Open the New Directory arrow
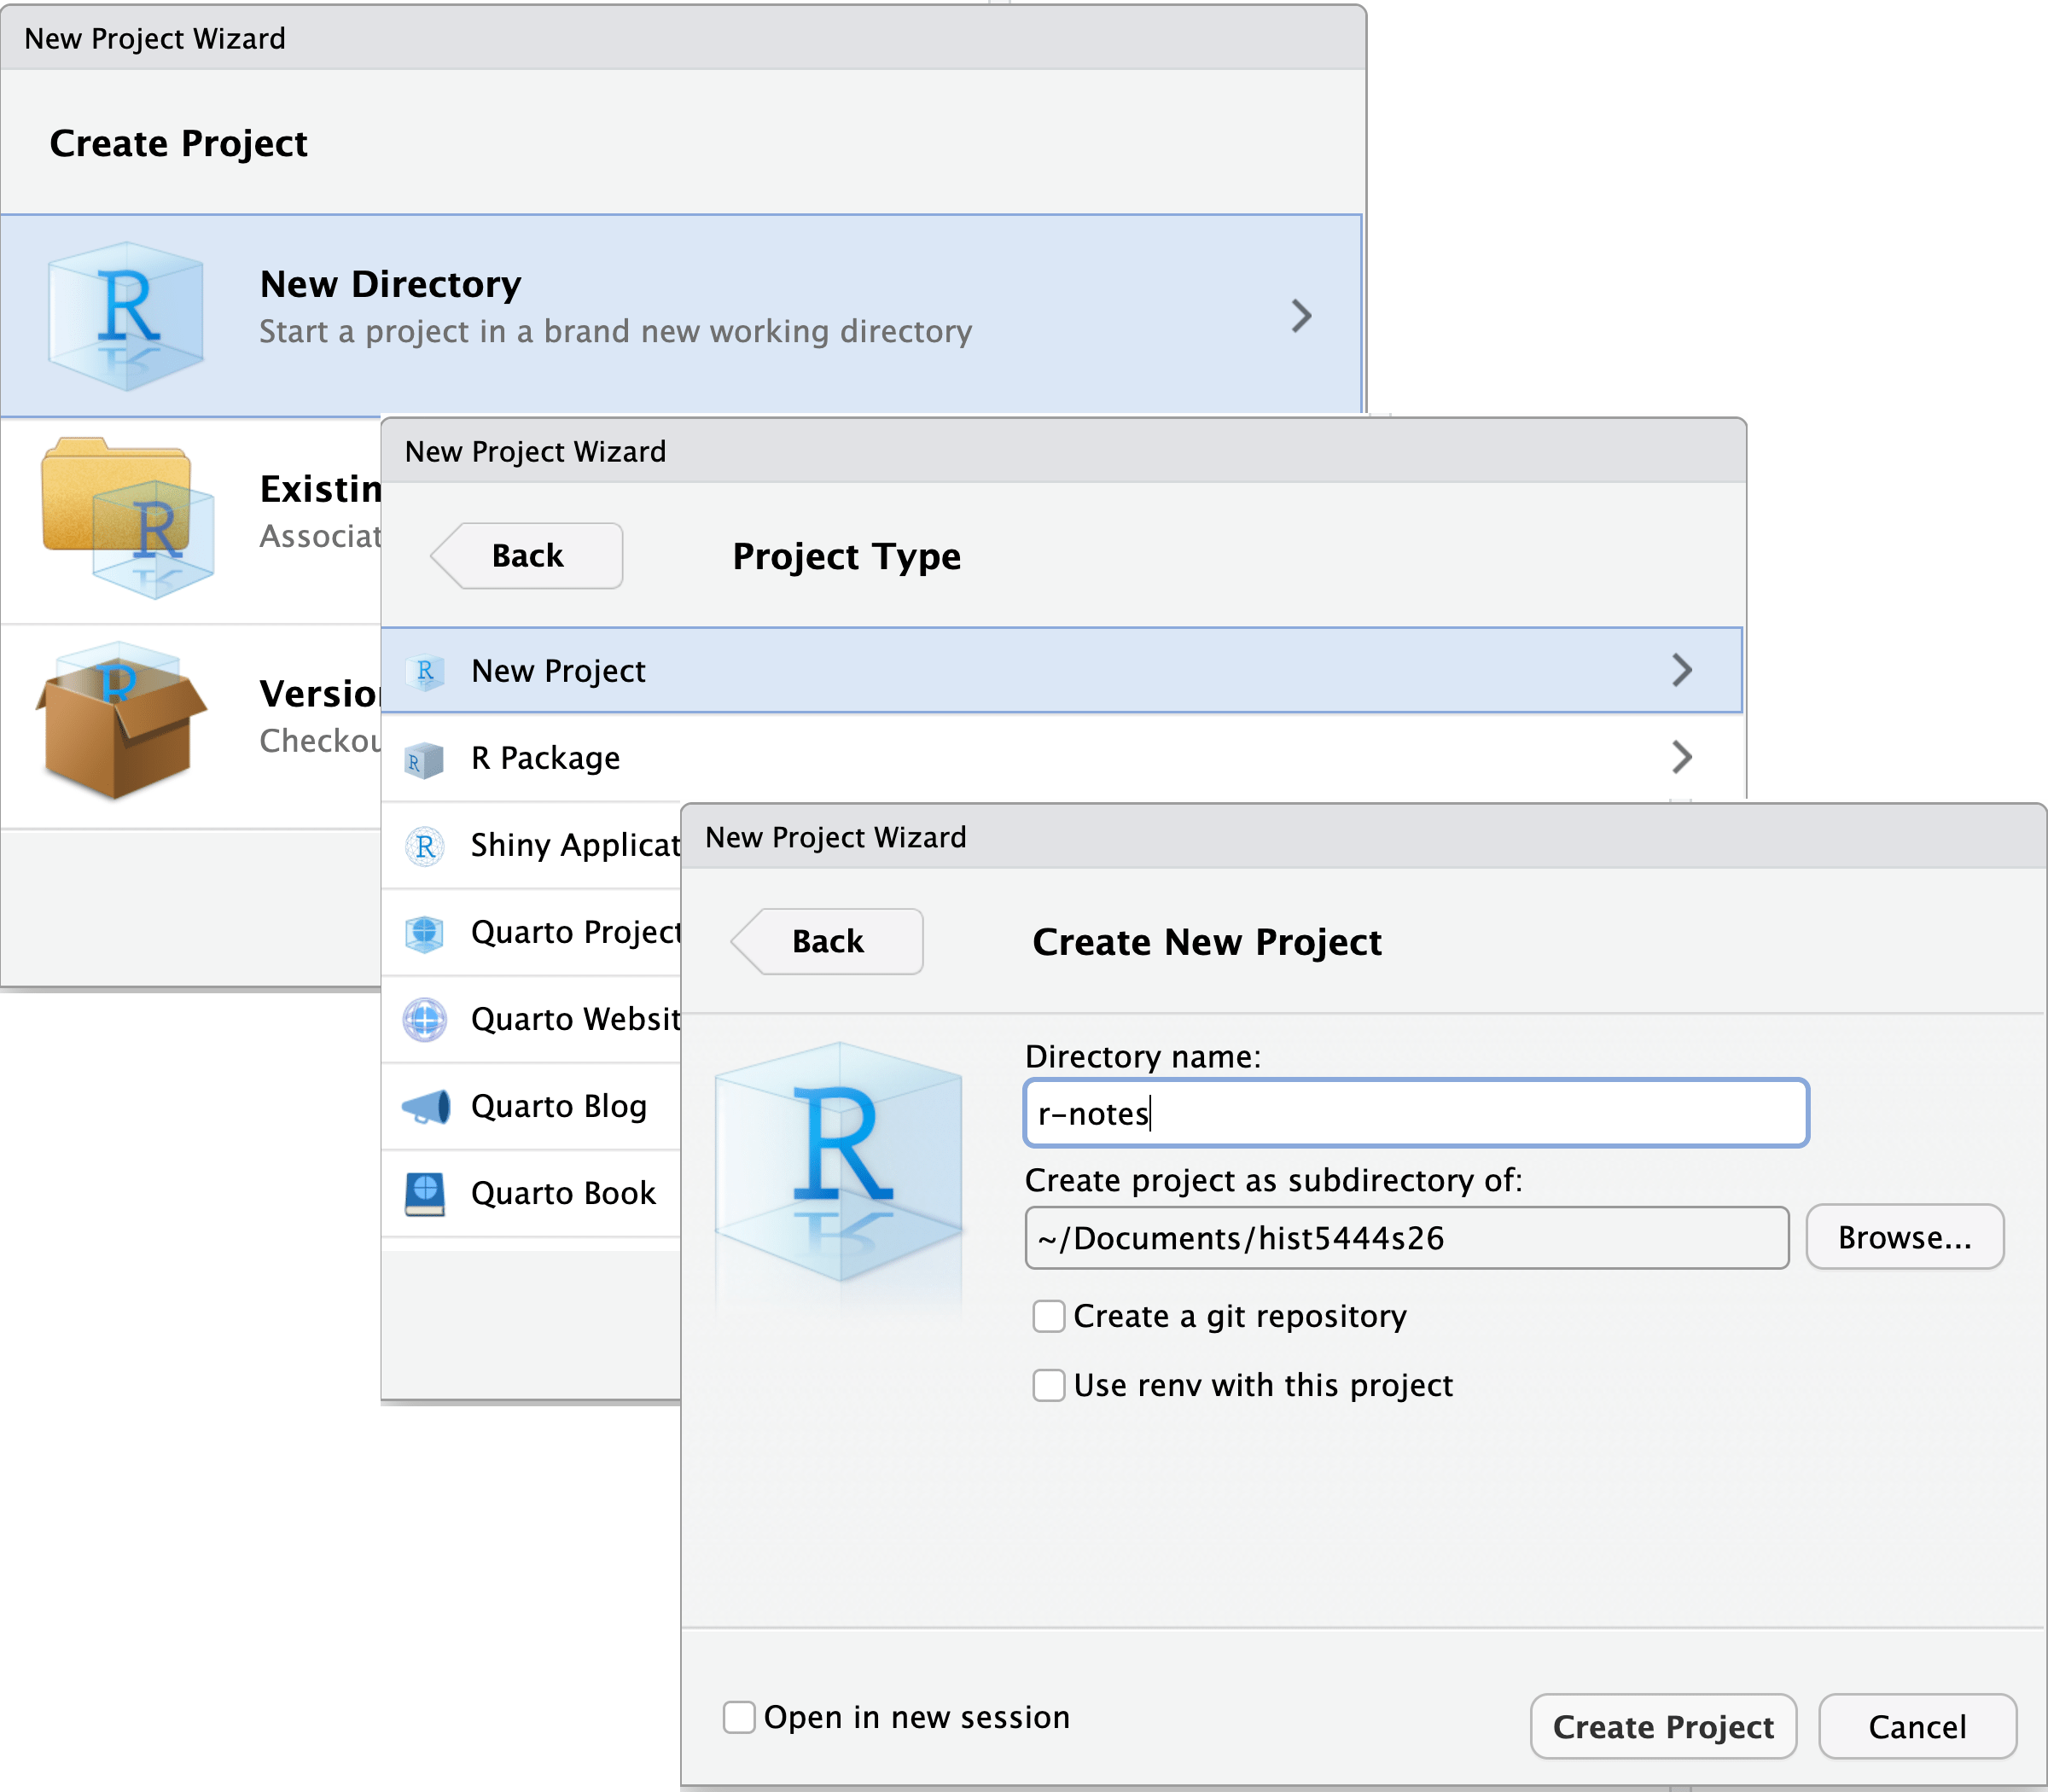This screenshot has width=2048, height=1792. [x=1303, y=315]
